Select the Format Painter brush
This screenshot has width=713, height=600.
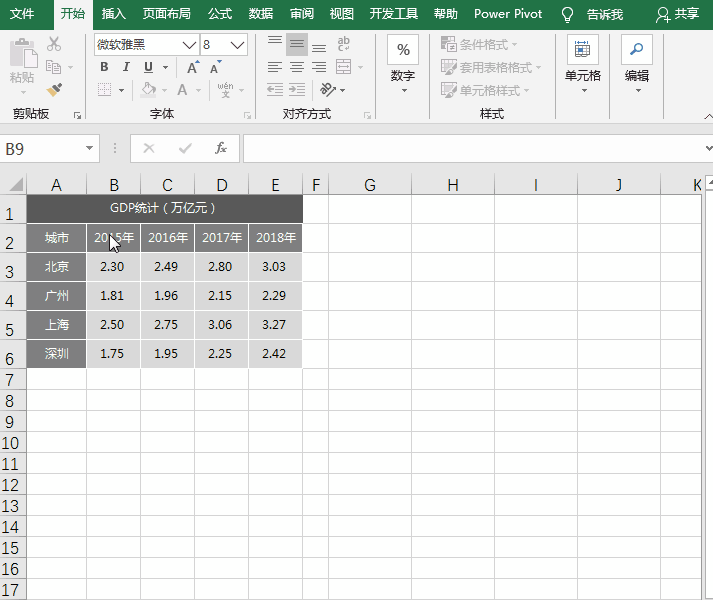[54, 89]
